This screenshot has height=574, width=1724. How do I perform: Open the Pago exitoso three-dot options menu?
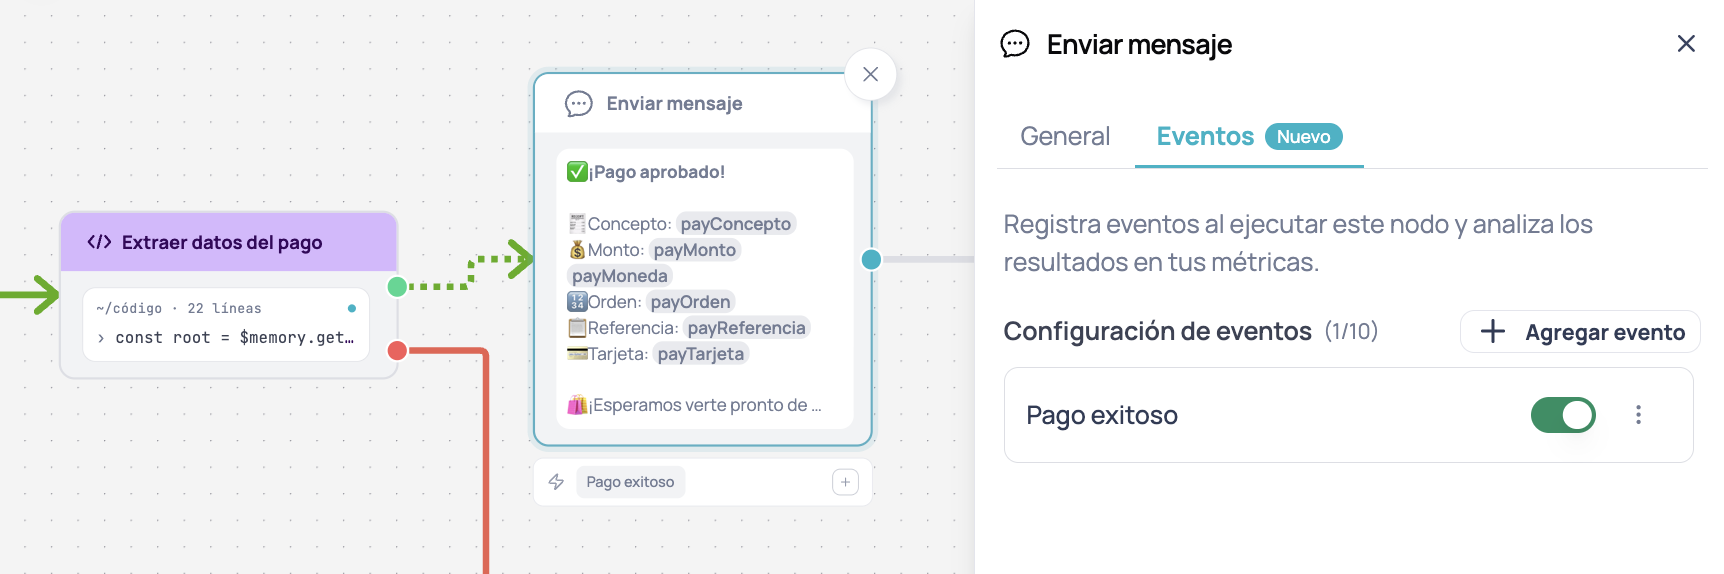pos(1638,415)
